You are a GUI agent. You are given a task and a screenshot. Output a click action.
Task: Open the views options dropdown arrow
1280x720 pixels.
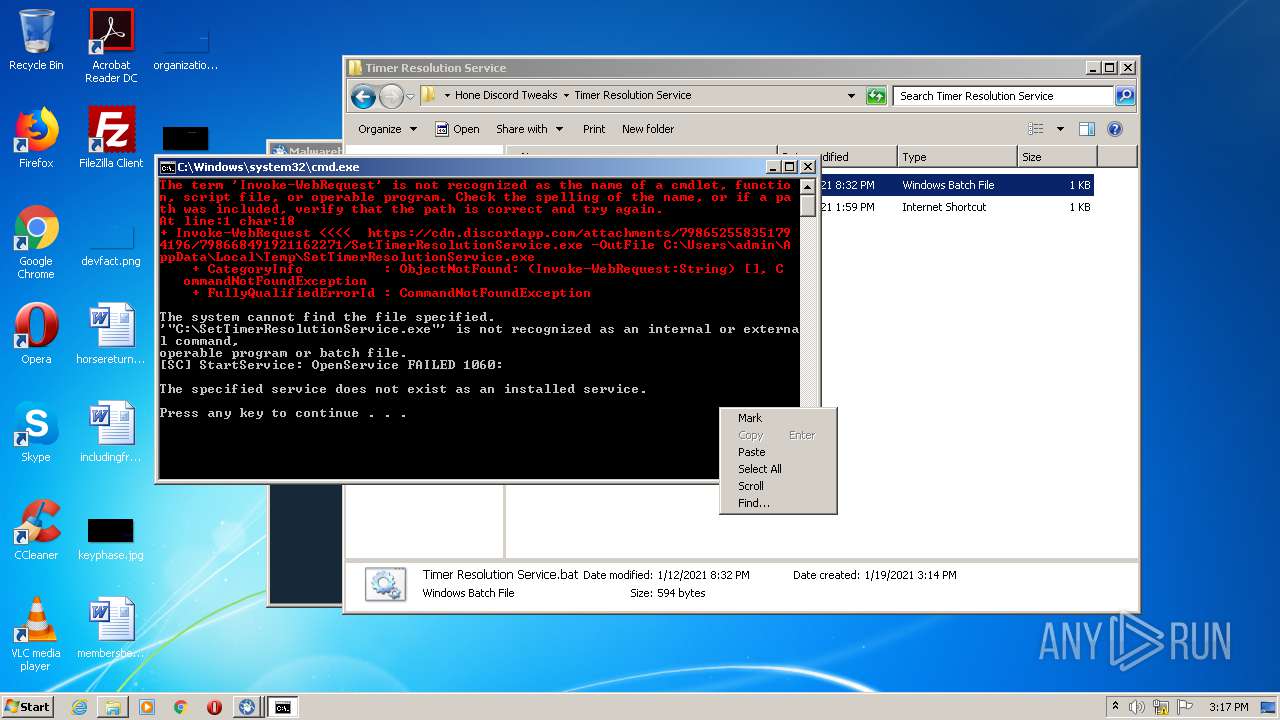coord(1060,129)
